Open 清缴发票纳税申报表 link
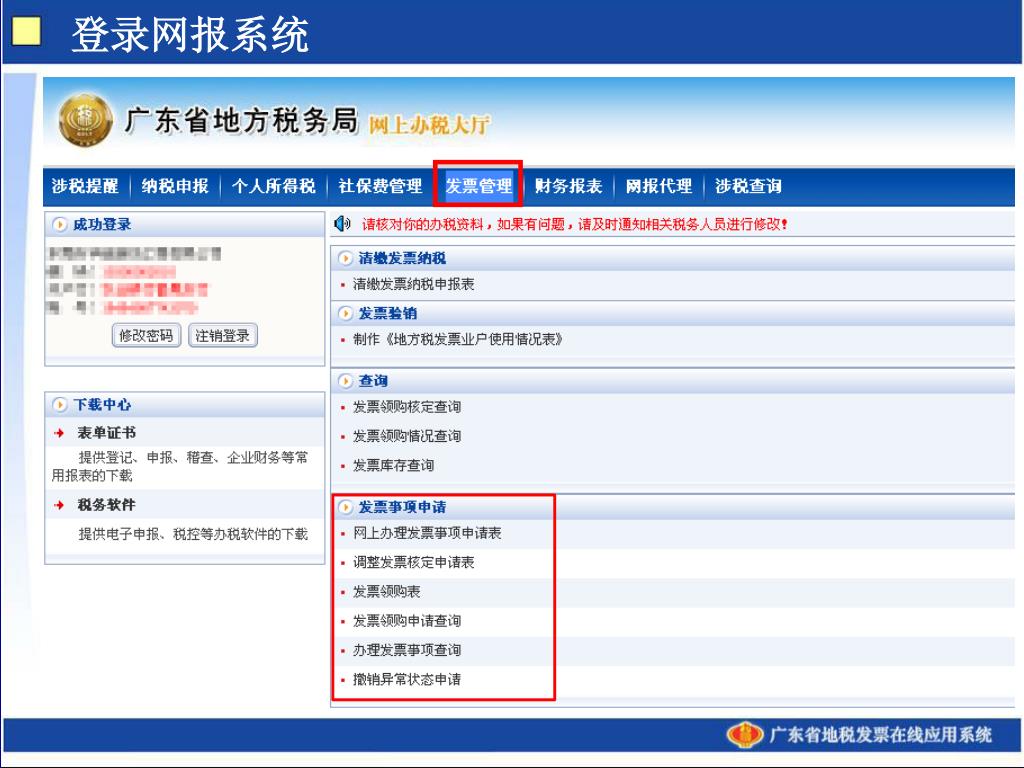This screenshot has height=768, width=1024. click(x=413, y=284)
